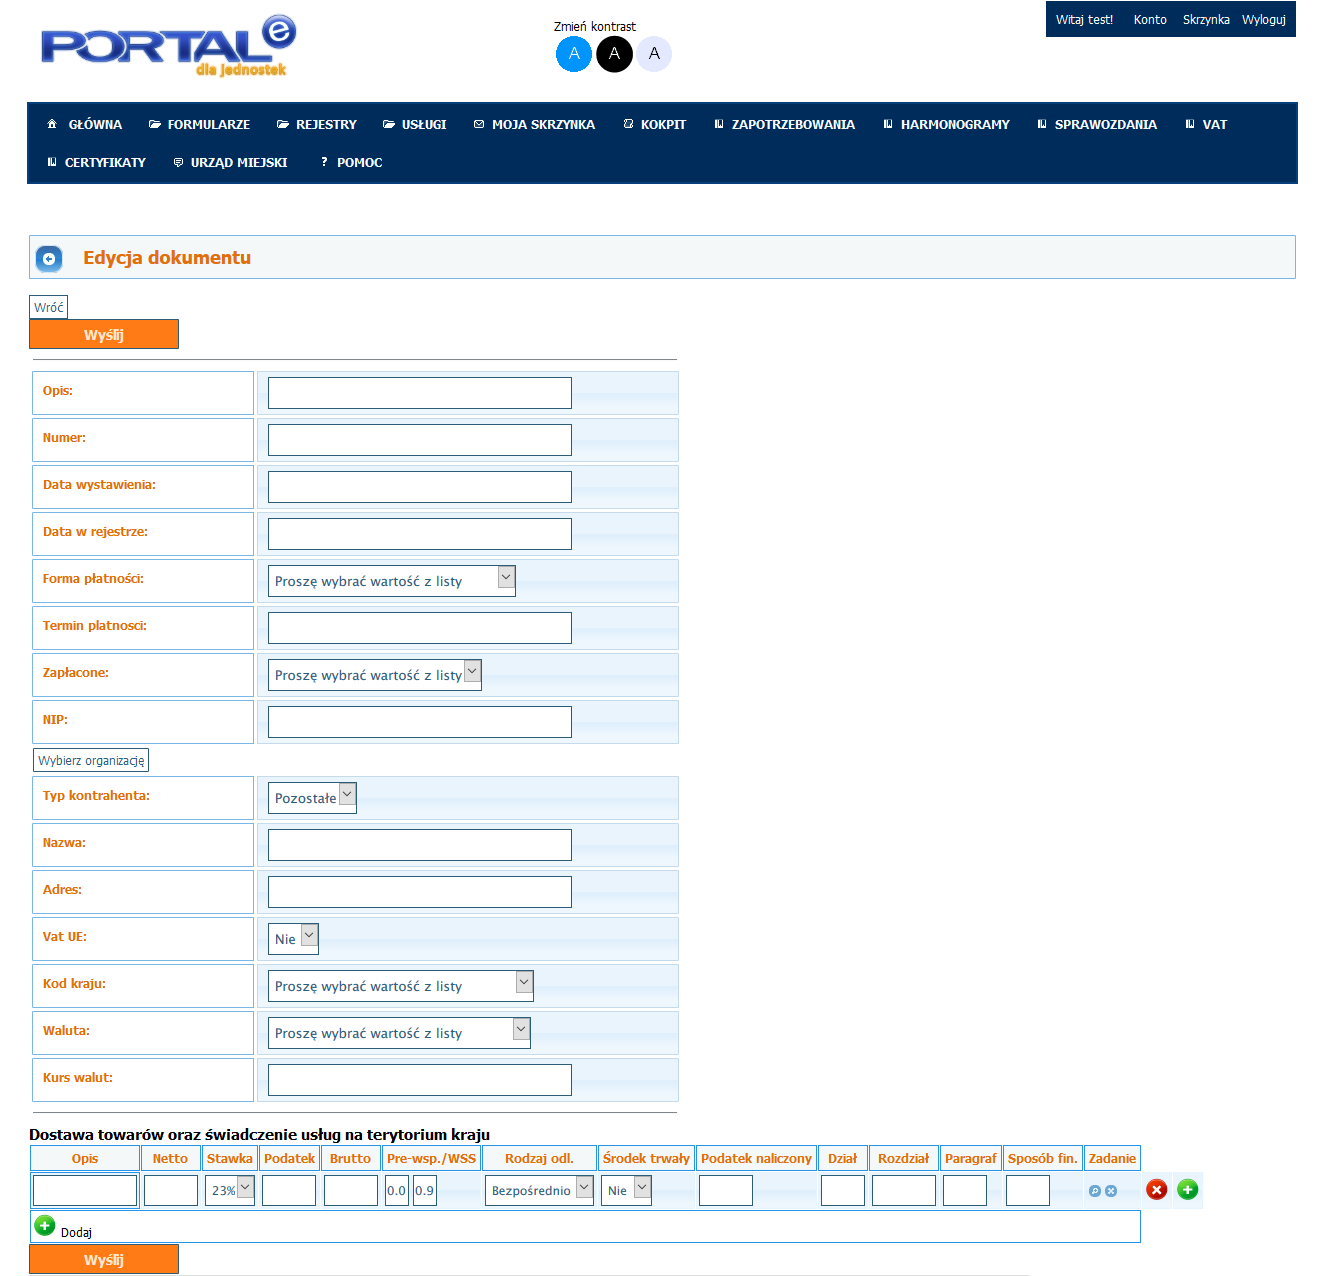This screenshot has height=1276, width=1332.
Task: Click the WSS field showing 0.9
Action: pos(425,1190)
